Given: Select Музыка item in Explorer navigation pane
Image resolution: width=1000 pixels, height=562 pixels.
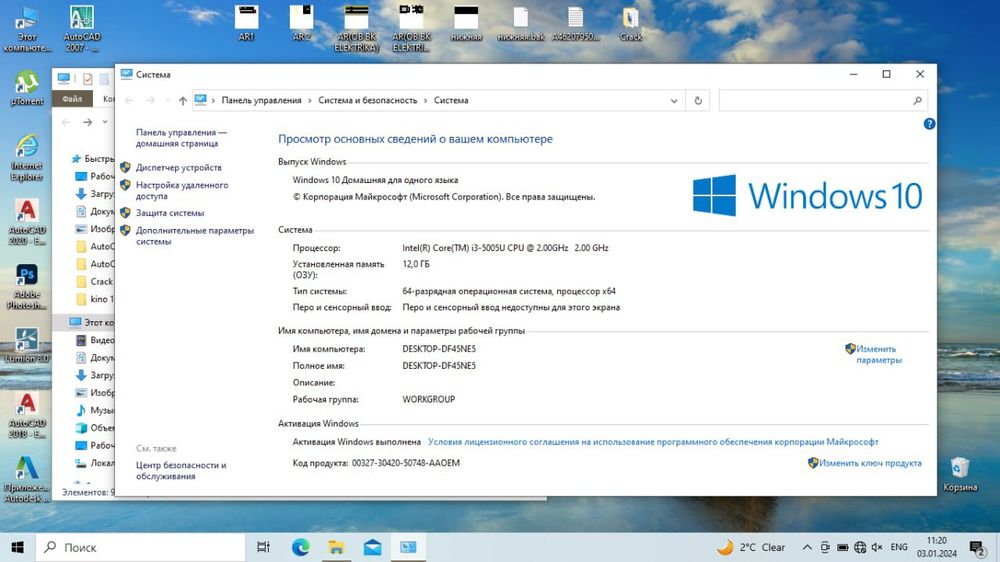Looking at the screenshot, I should tap(94, 410).
